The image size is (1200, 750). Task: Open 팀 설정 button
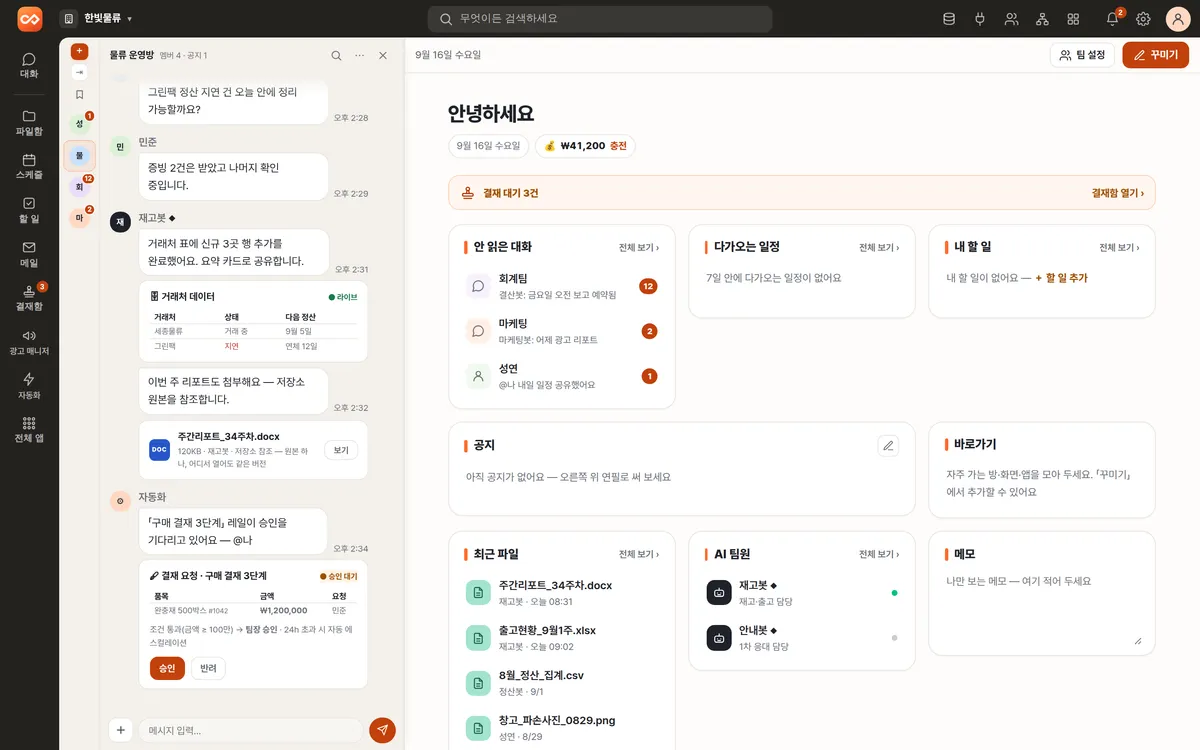point(1082,55)
